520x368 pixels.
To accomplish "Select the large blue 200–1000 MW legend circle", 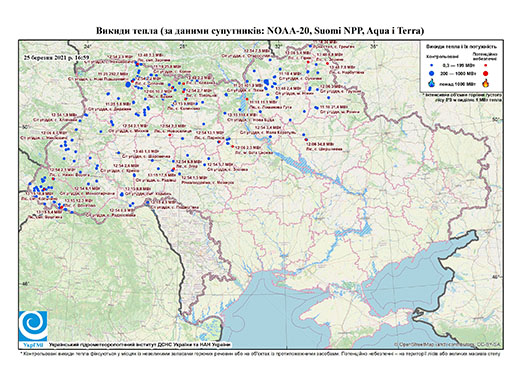I will [432, 73].
